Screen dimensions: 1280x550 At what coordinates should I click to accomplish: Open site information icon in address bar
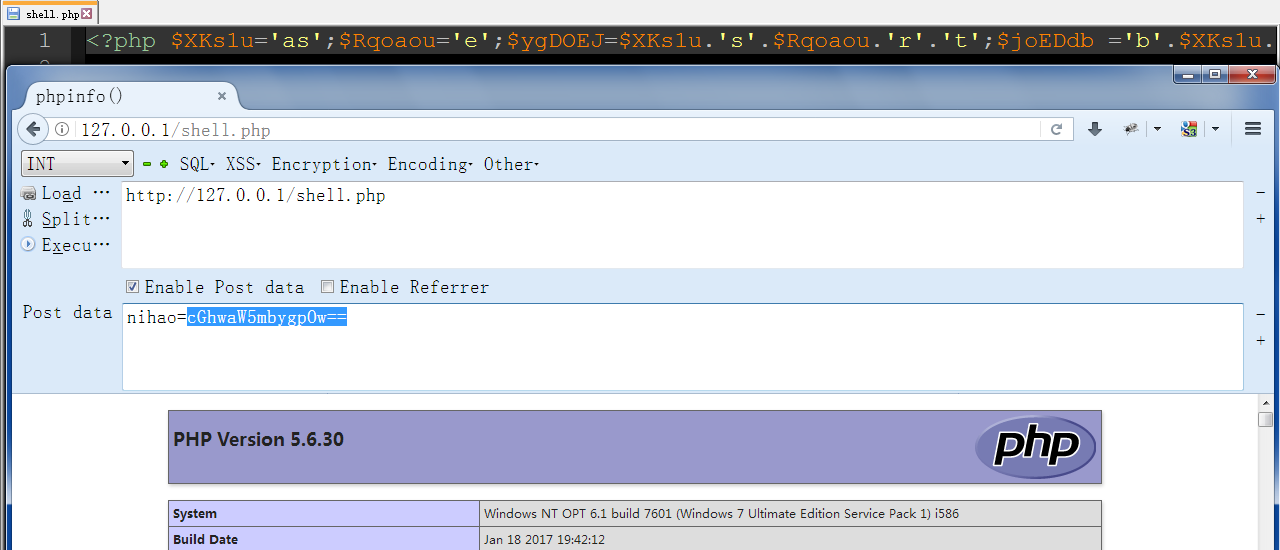62,129
